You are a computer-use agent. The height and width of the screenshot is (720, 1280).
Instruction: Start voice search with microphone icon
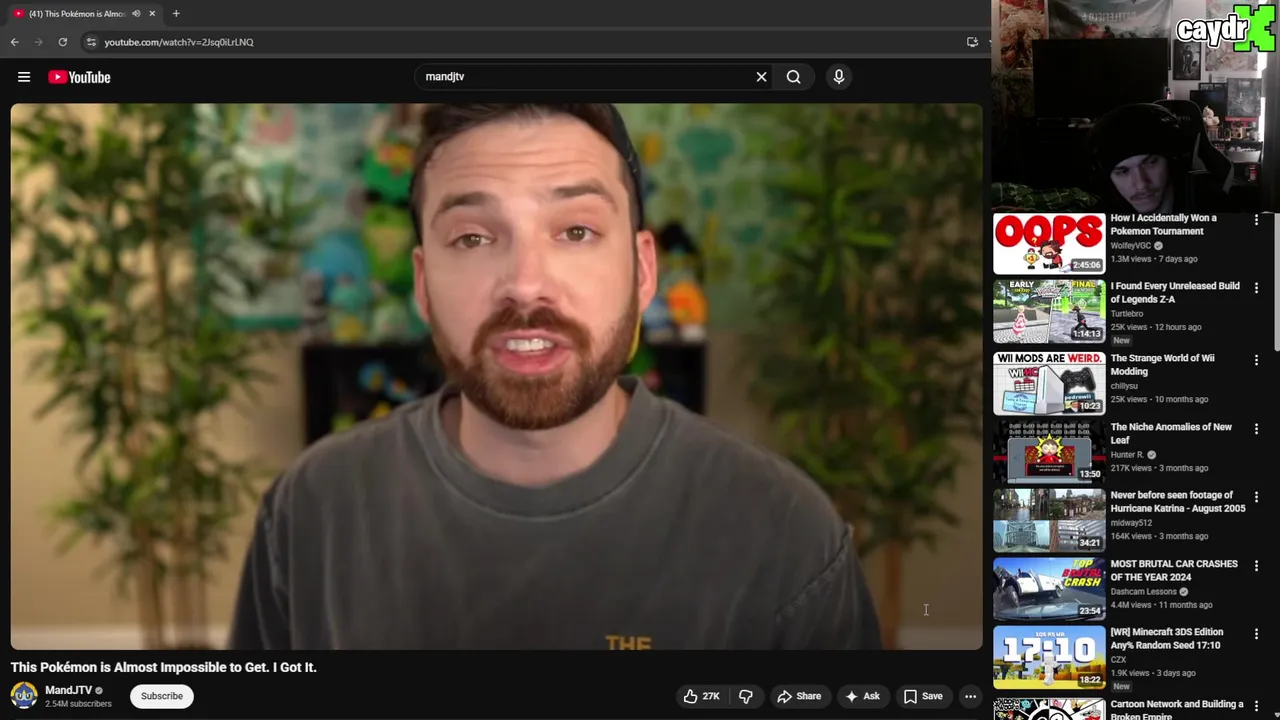(838, 77)
